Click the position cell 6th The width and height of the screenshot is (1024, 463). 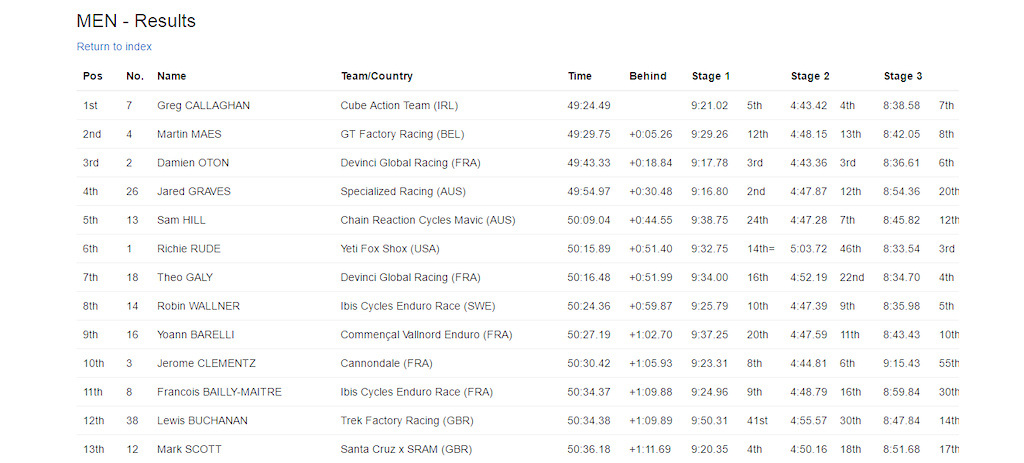coord(91,249)
